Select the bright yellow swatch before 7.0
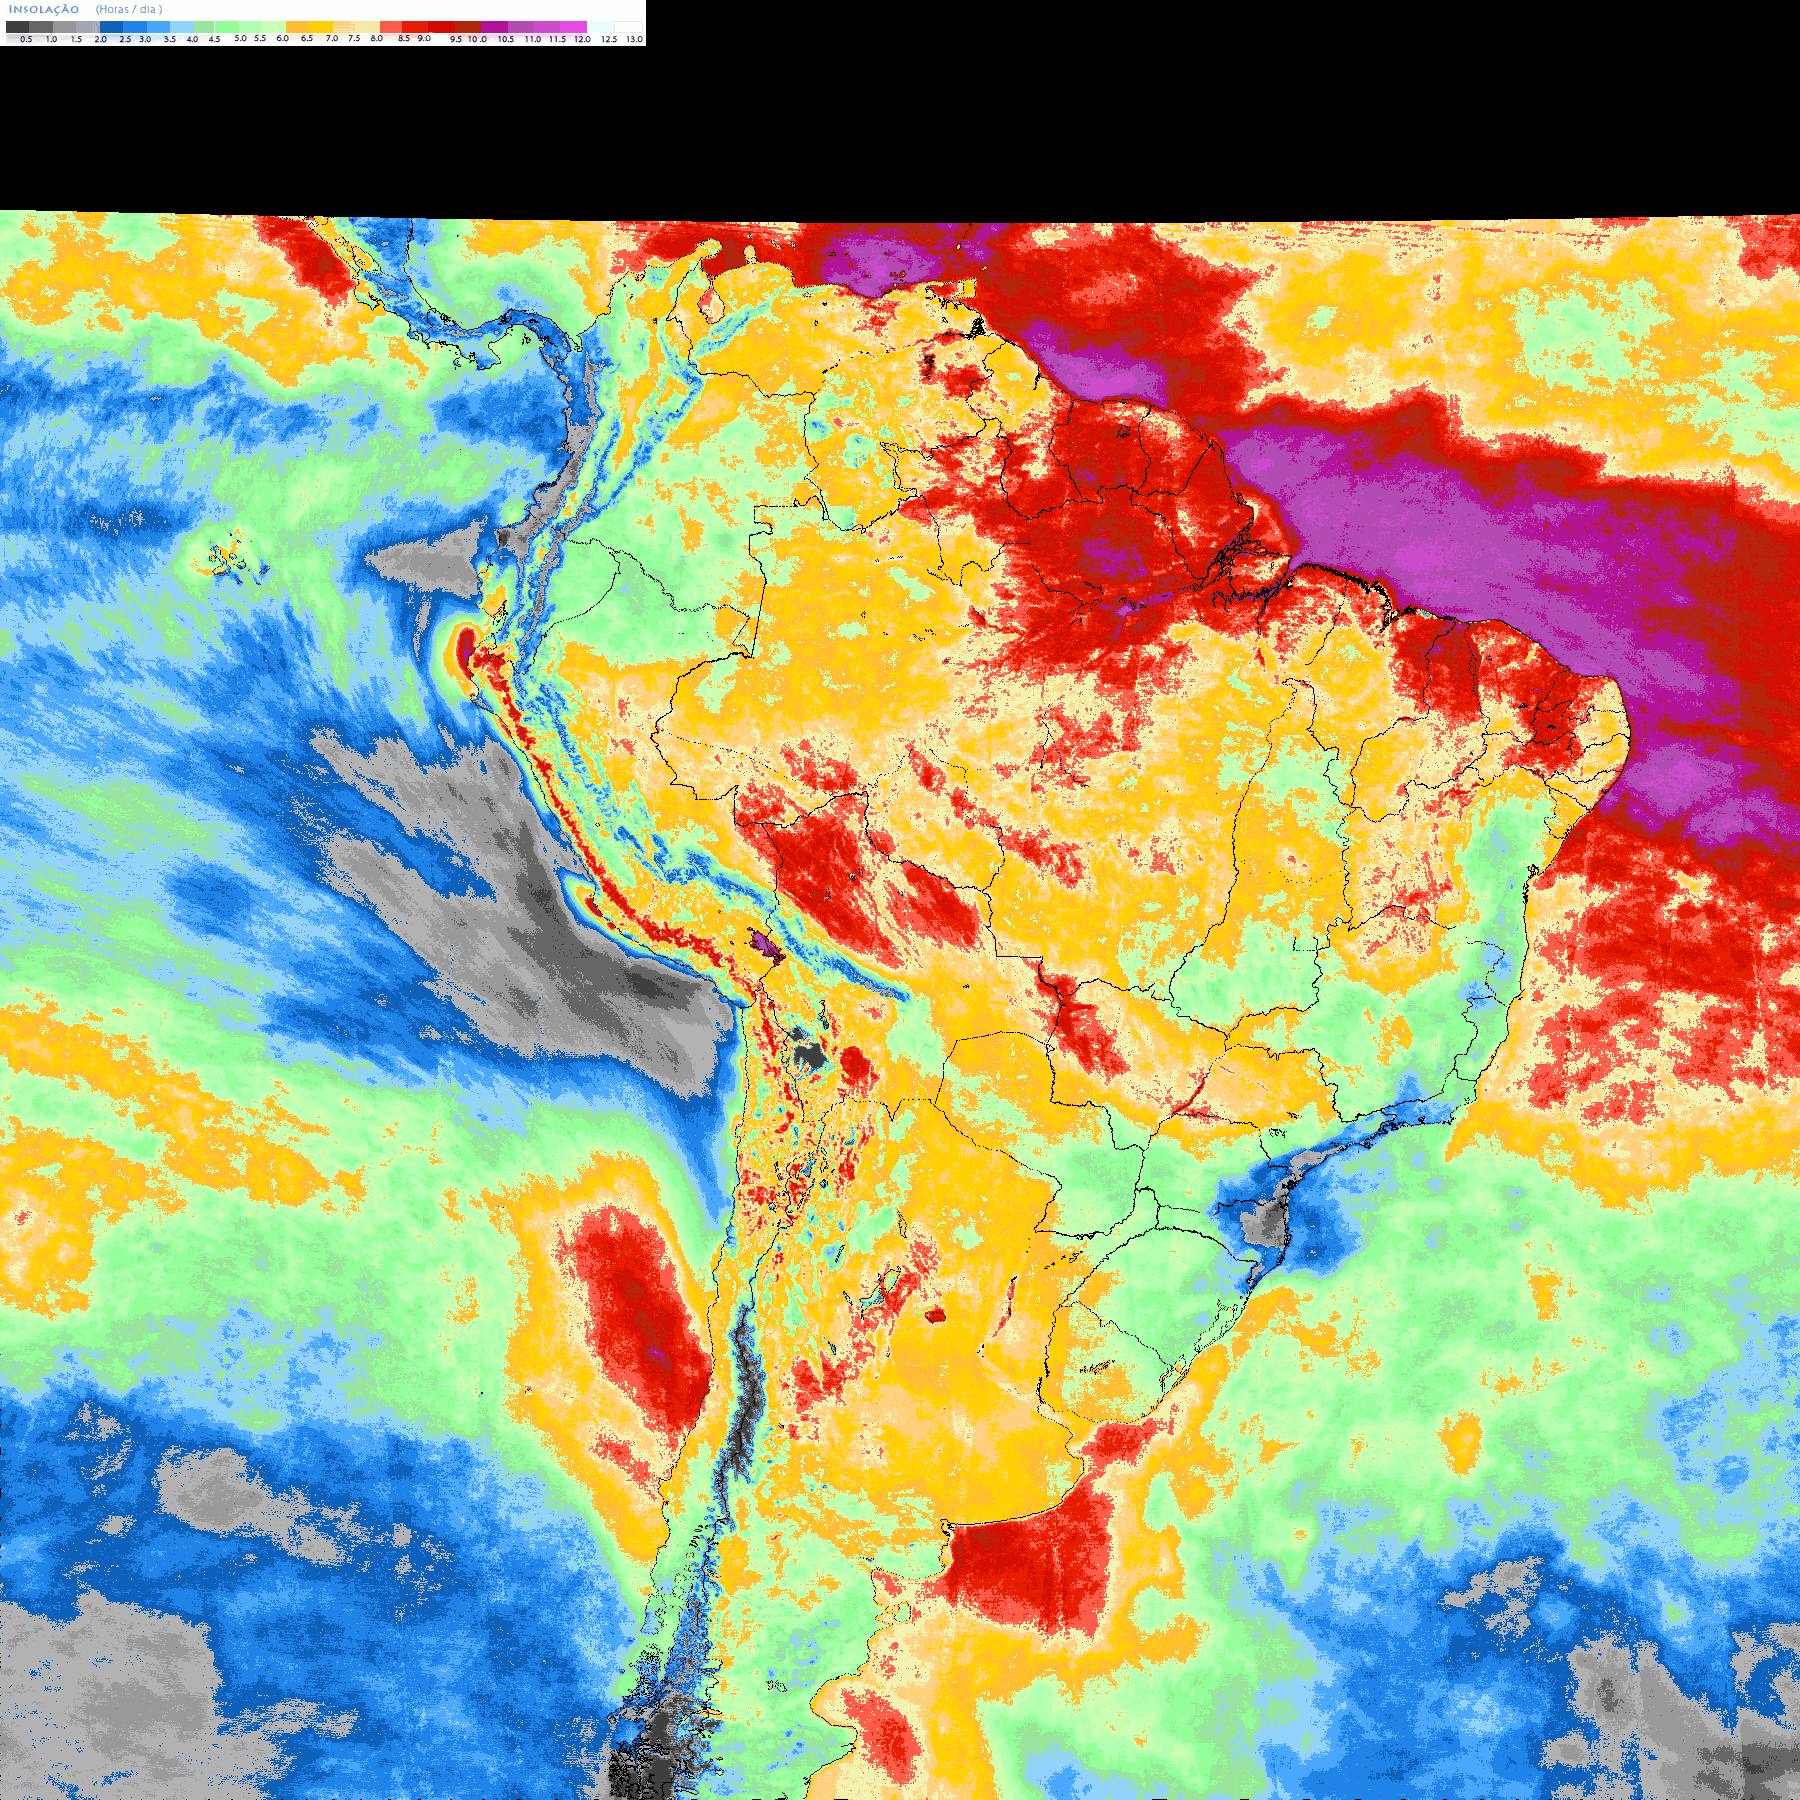Screen dimensions: 1800x1800 (x=321, y=27)
